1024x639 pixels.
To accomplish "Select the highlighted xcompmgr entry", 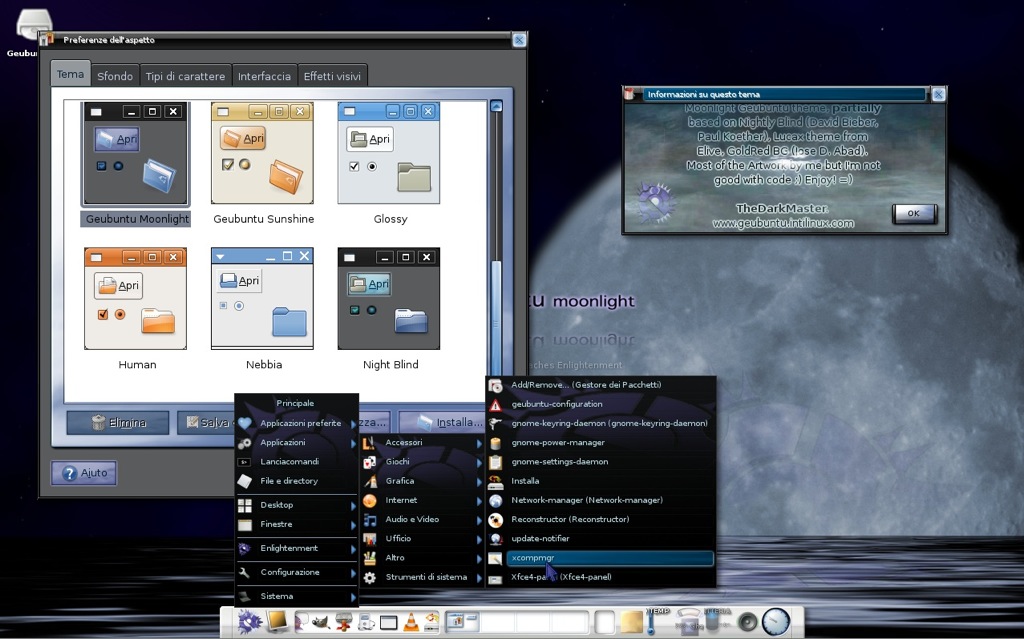I will 601,558.
